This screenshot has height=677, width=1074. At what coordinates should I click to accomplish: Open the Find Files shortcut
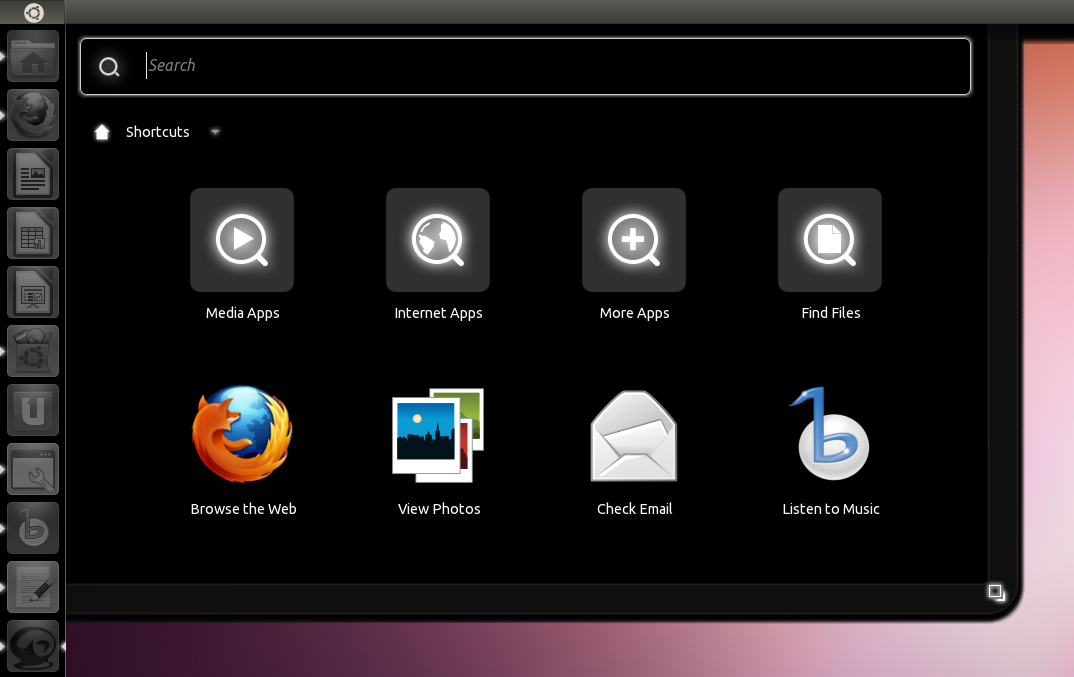point(829,240)
